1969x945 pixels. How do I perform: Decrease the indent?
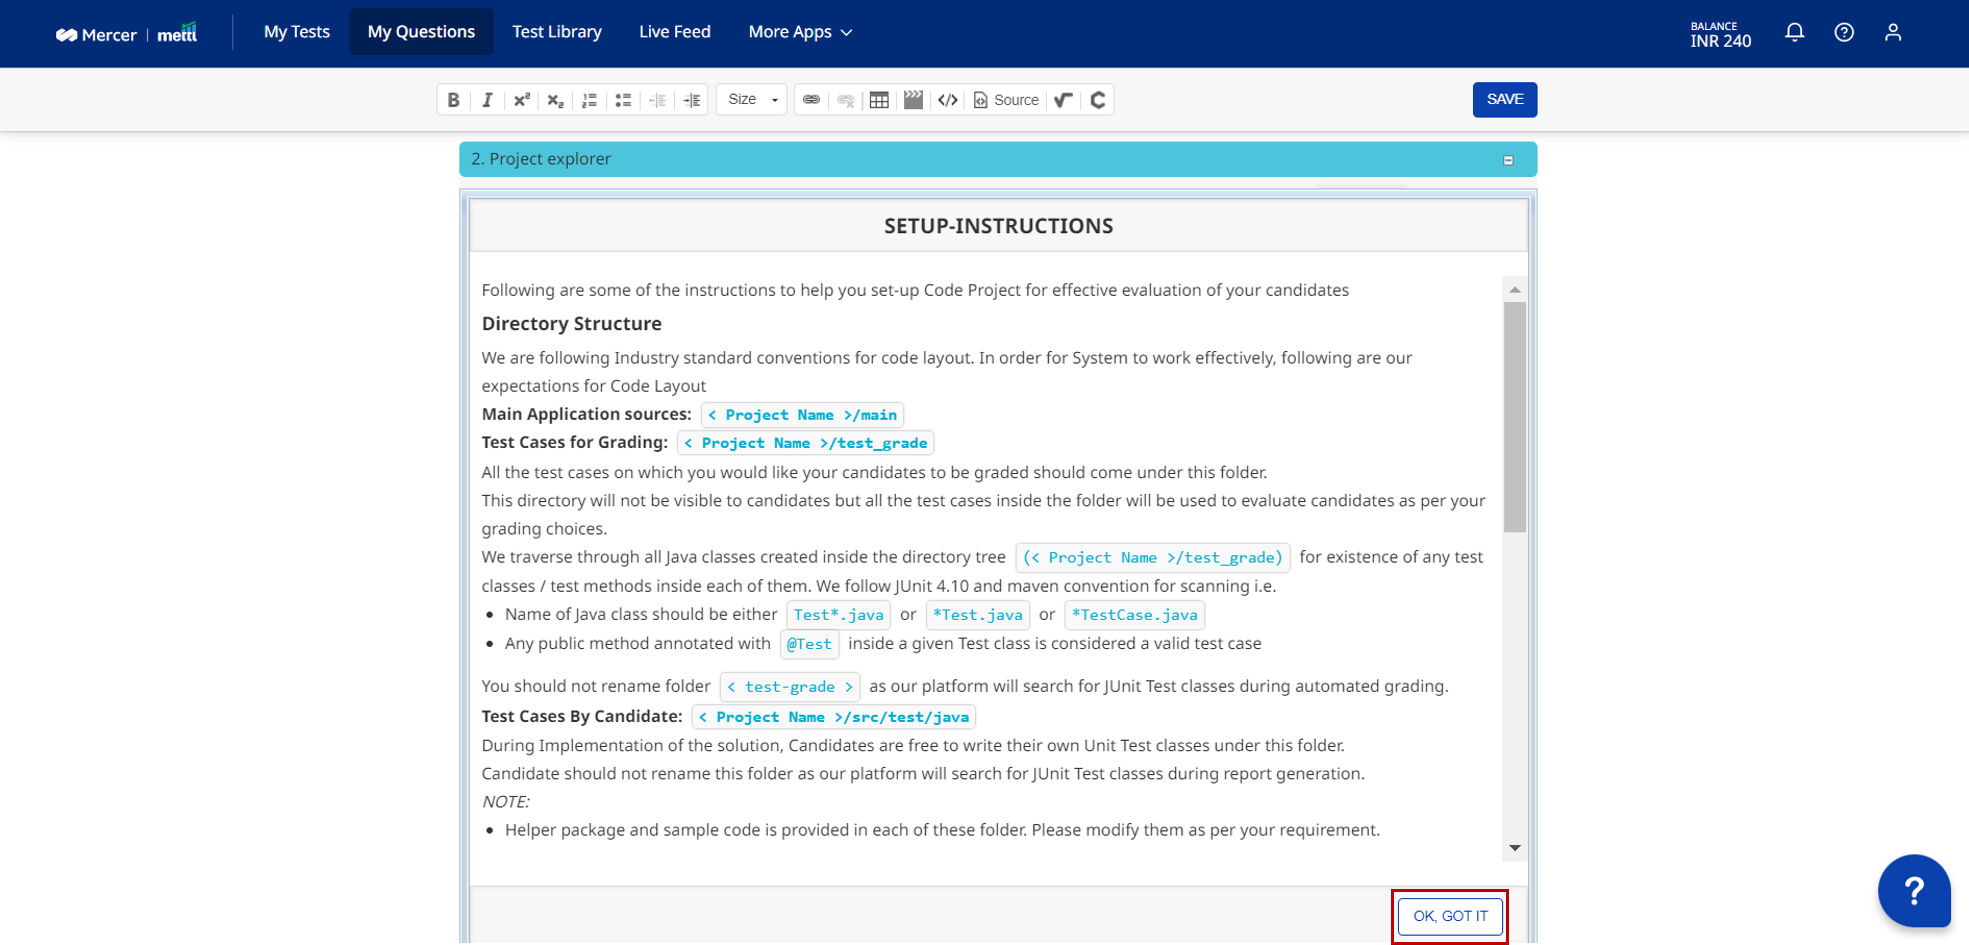coord(658,100)
